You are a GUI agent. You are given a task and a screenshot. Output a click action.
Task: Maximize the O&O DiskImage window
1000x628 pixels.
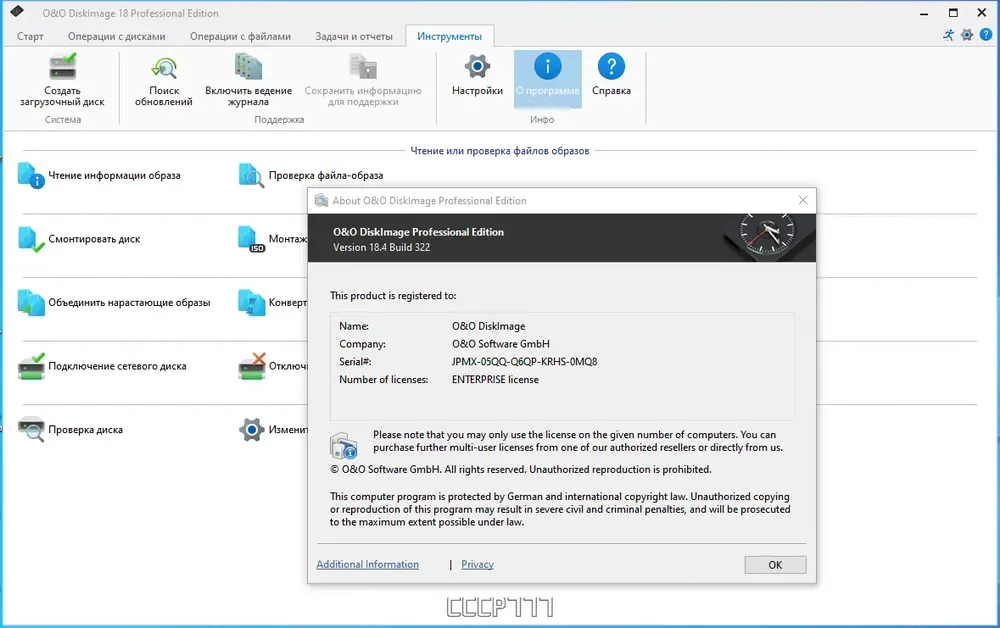coord(953,12)
